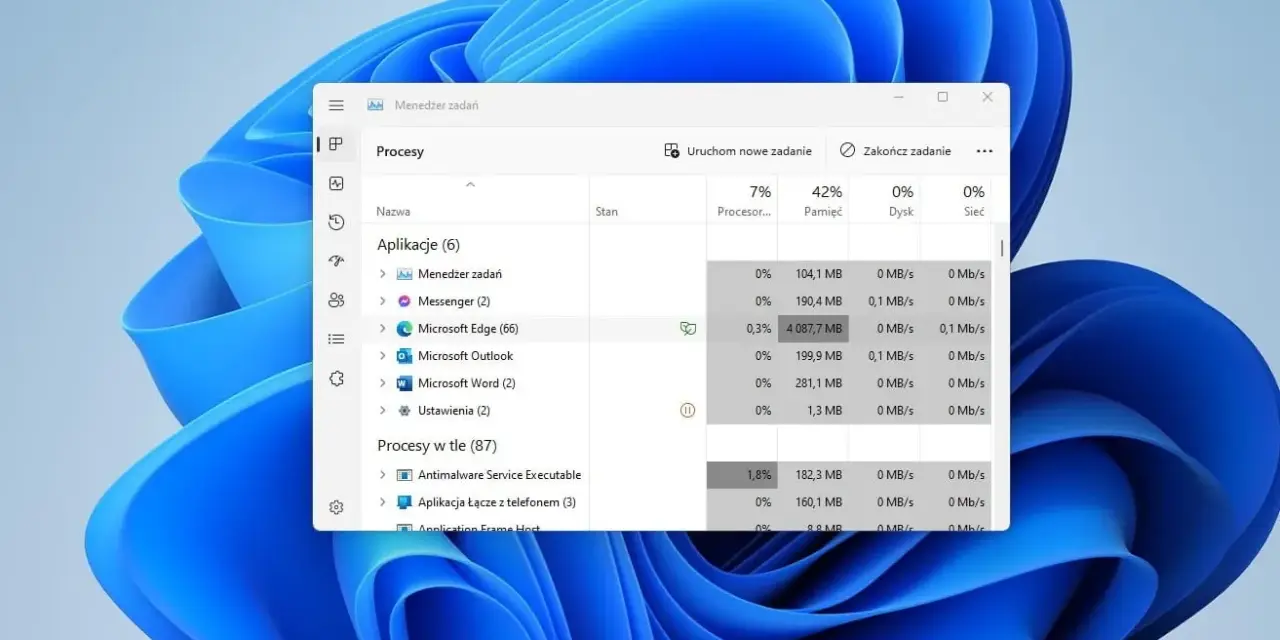Expand the Messenger (2) process group
Screen dimensions: 1280x640
tap(382, 301)
